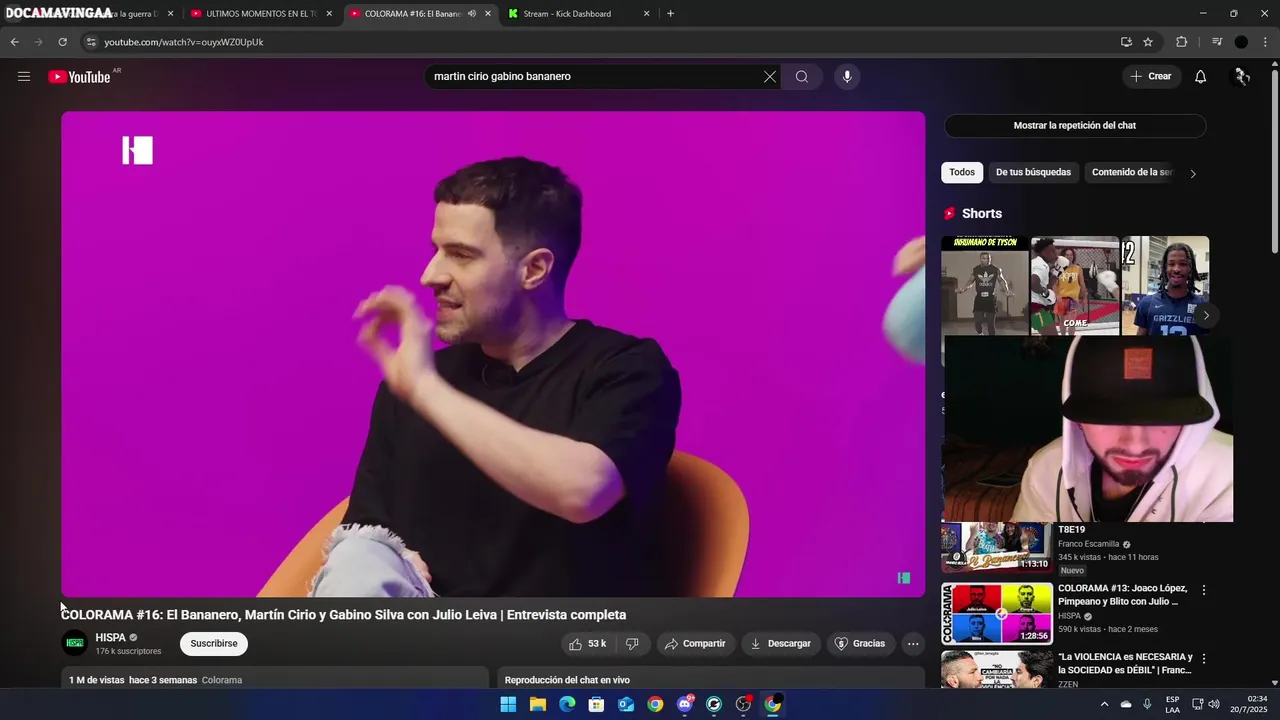Open the account avatar menu
This screenshot has width=1280, height=720.
click(x=1242, y=77)
